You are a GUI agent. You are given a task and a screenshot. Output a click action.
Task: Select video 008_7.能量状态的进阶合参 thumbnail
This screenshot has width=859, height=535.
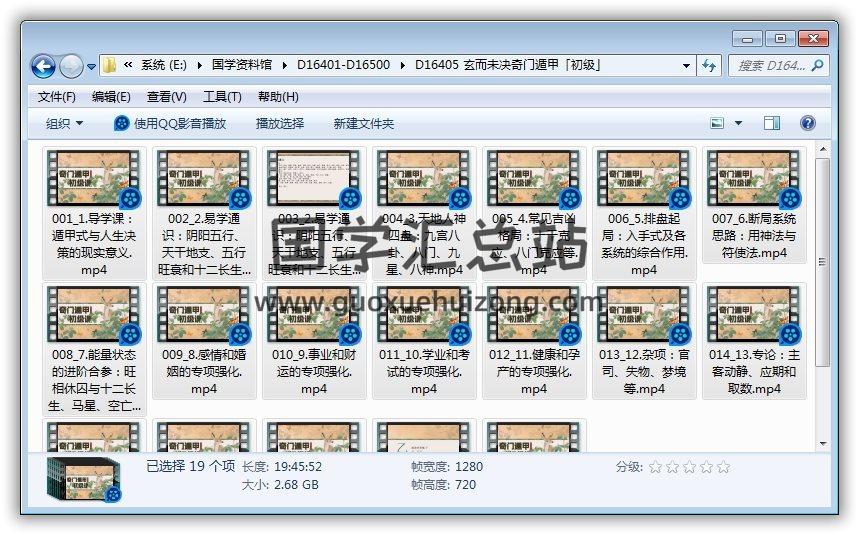coord(94,314)
